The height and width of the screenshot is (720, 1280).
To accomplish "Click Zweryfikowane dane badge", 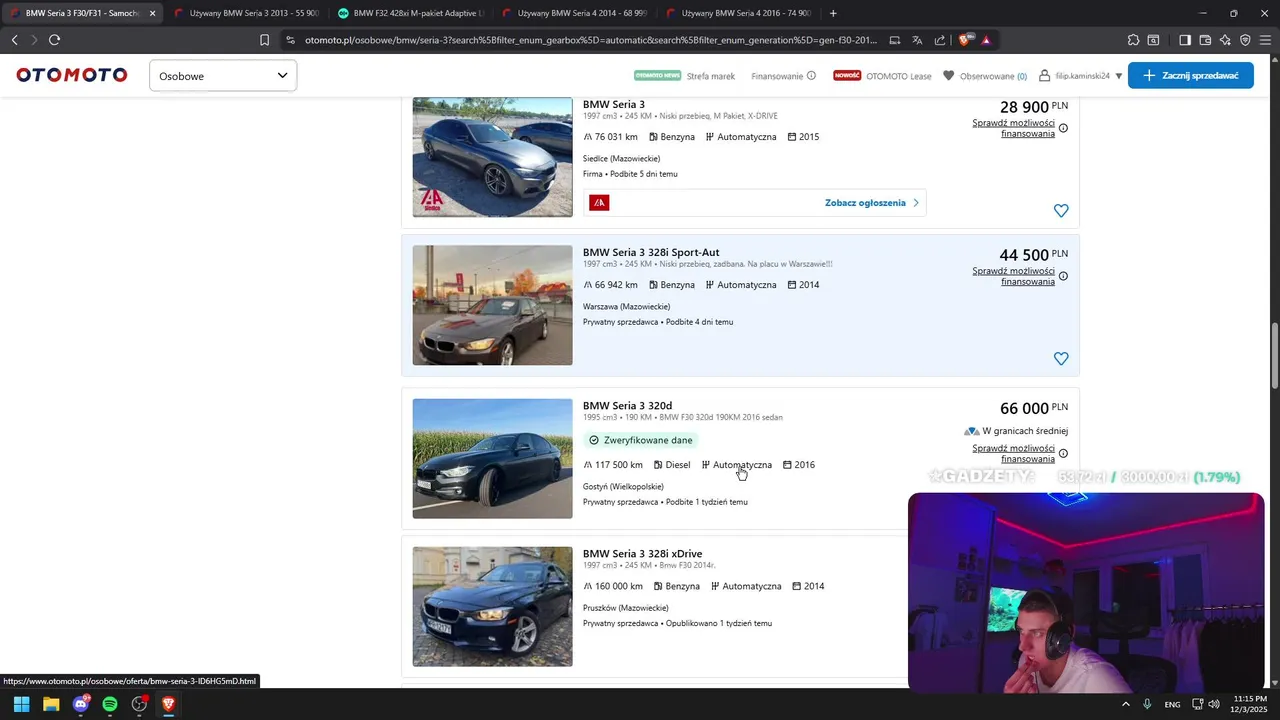I will pos(640,440).
